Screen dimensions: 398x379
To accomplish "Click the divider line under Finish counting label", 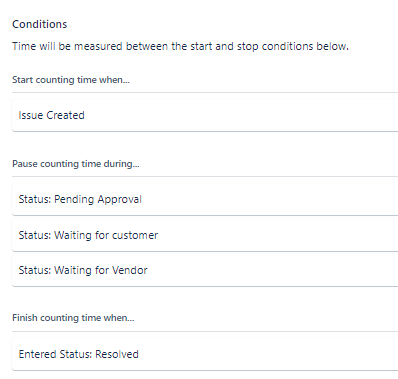I will [x=205, y=331].
